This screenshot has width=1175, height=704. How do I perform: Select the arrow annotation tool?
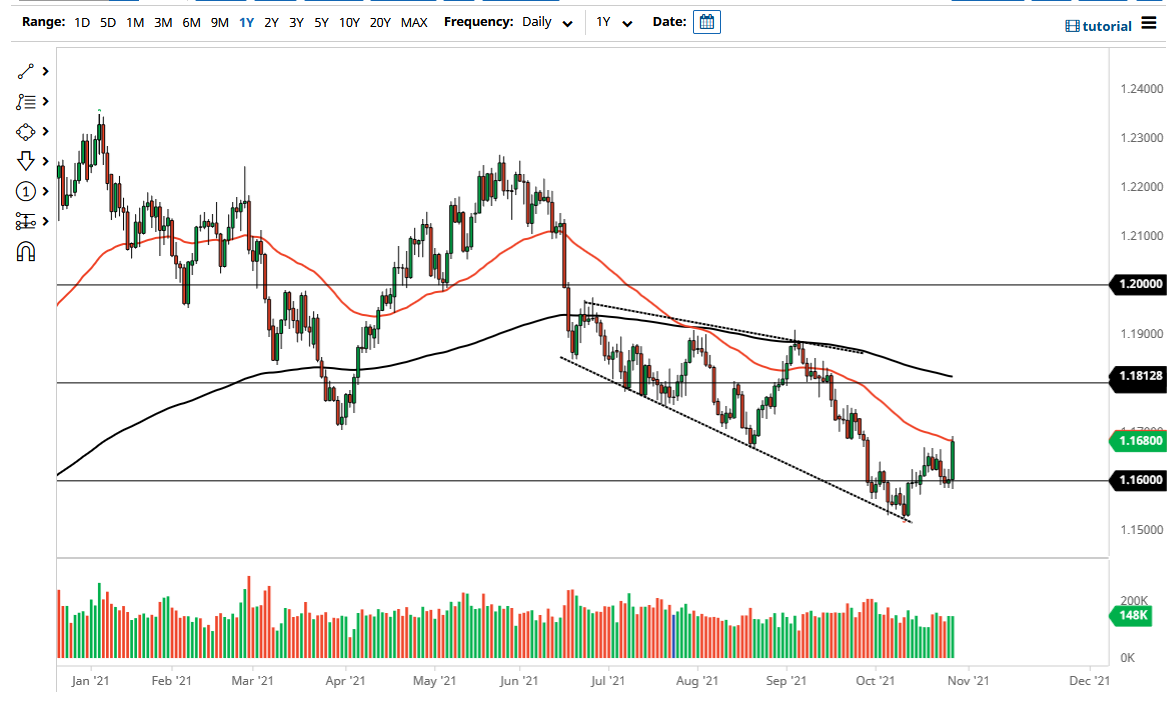25,161
